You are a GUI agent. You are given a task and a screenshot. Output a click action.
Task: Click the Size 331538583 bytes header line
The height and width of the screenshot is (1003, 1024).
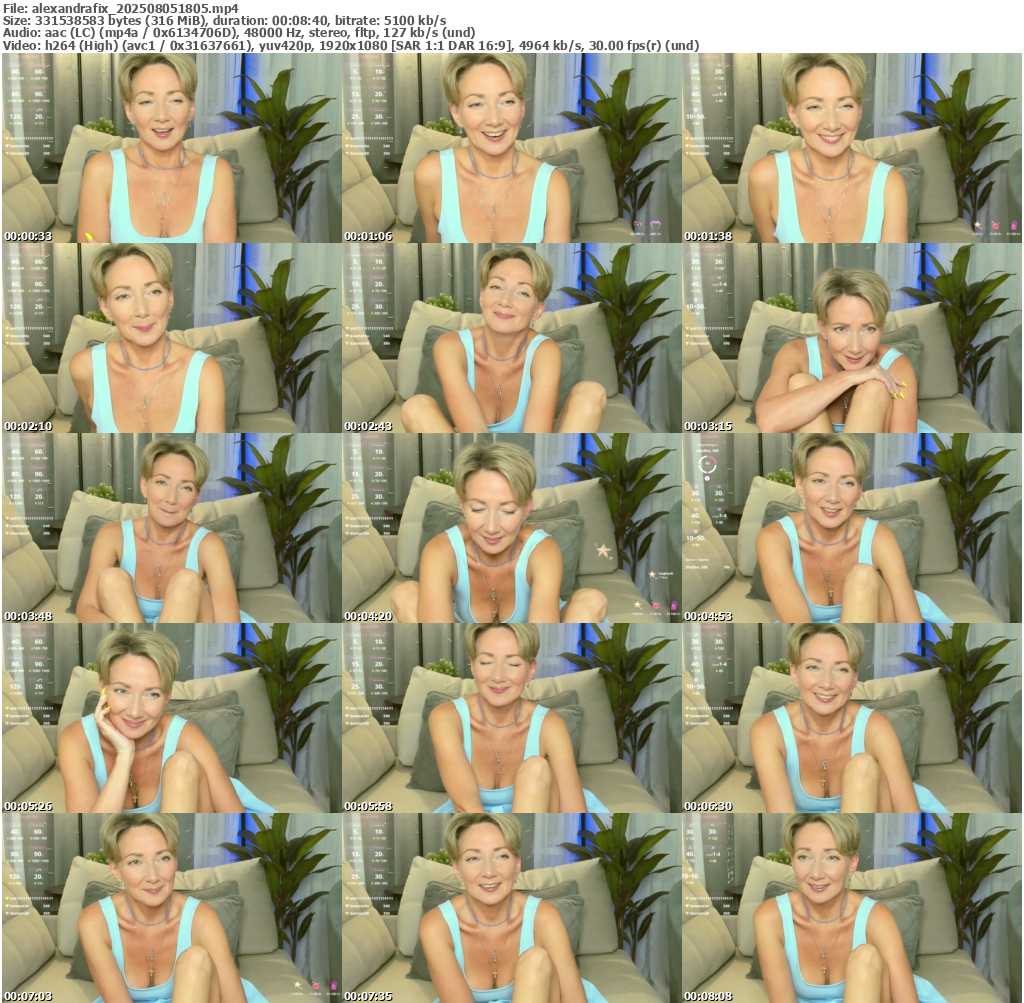225,20
